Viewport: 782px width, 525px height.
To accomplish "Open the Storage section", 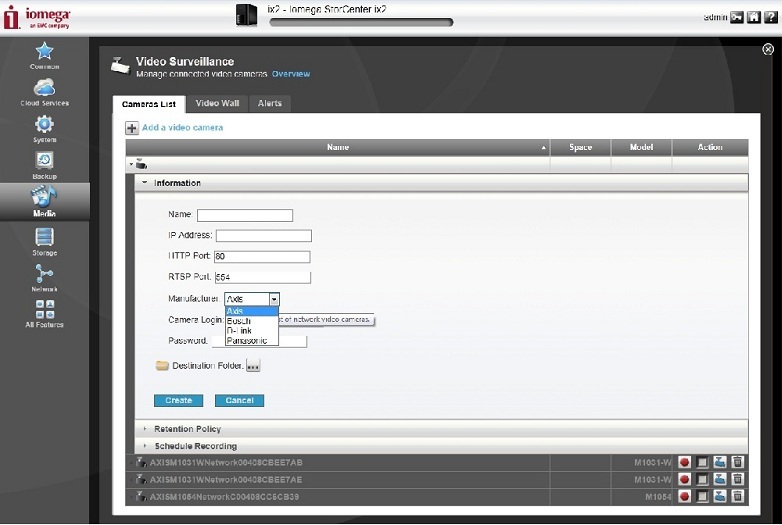I will pyautogui.click(x=44, y=242).
